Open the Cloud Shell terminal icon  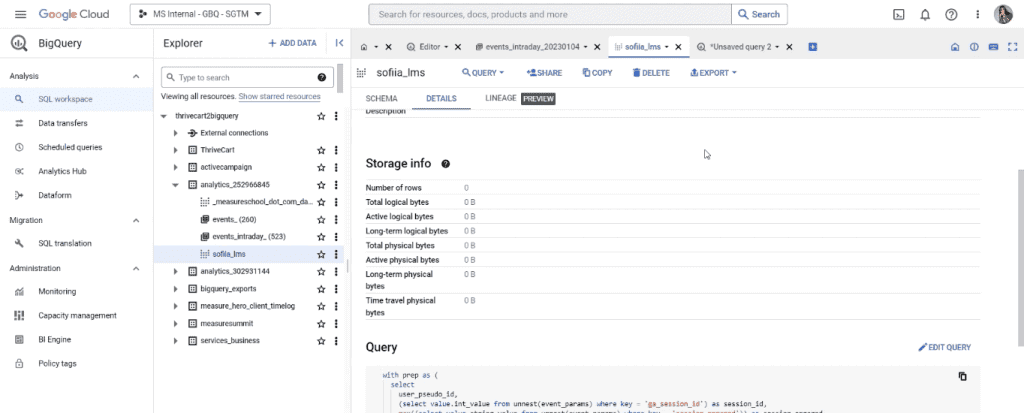(899, 14)
